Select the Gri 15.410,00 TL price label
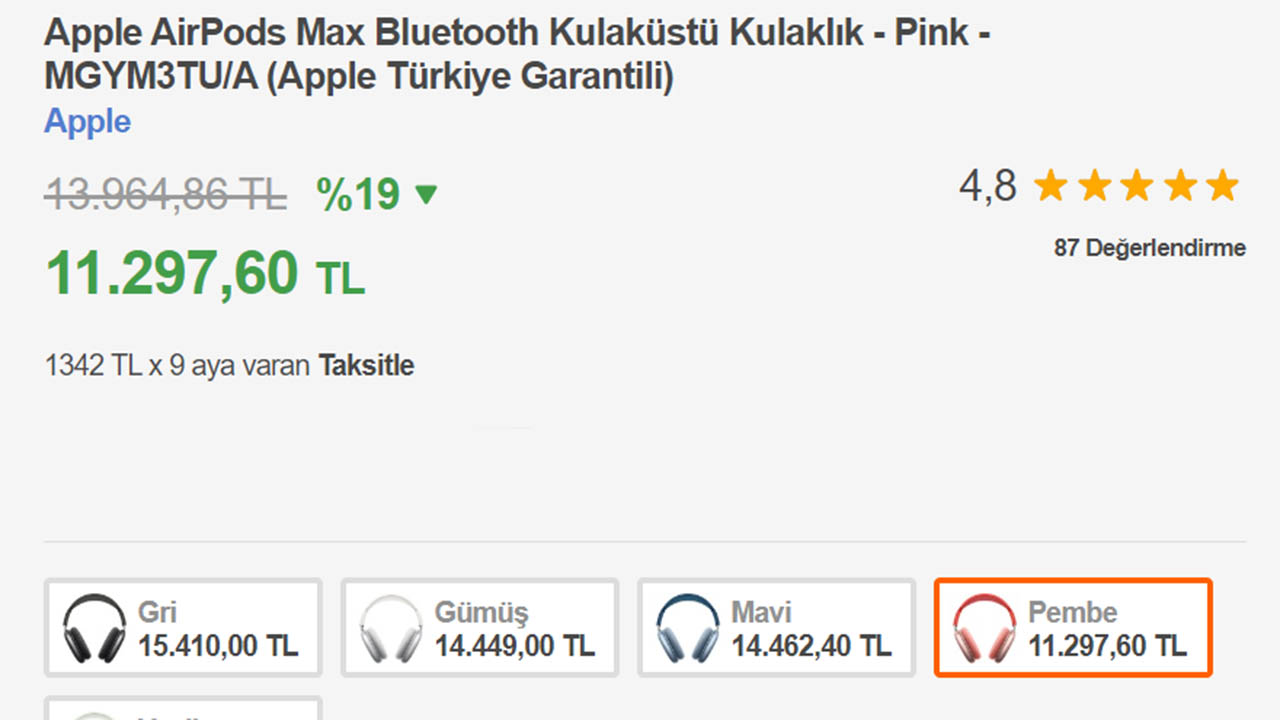Image resolution: width=1280 pixels, height=720 pixels. (218, 645)
